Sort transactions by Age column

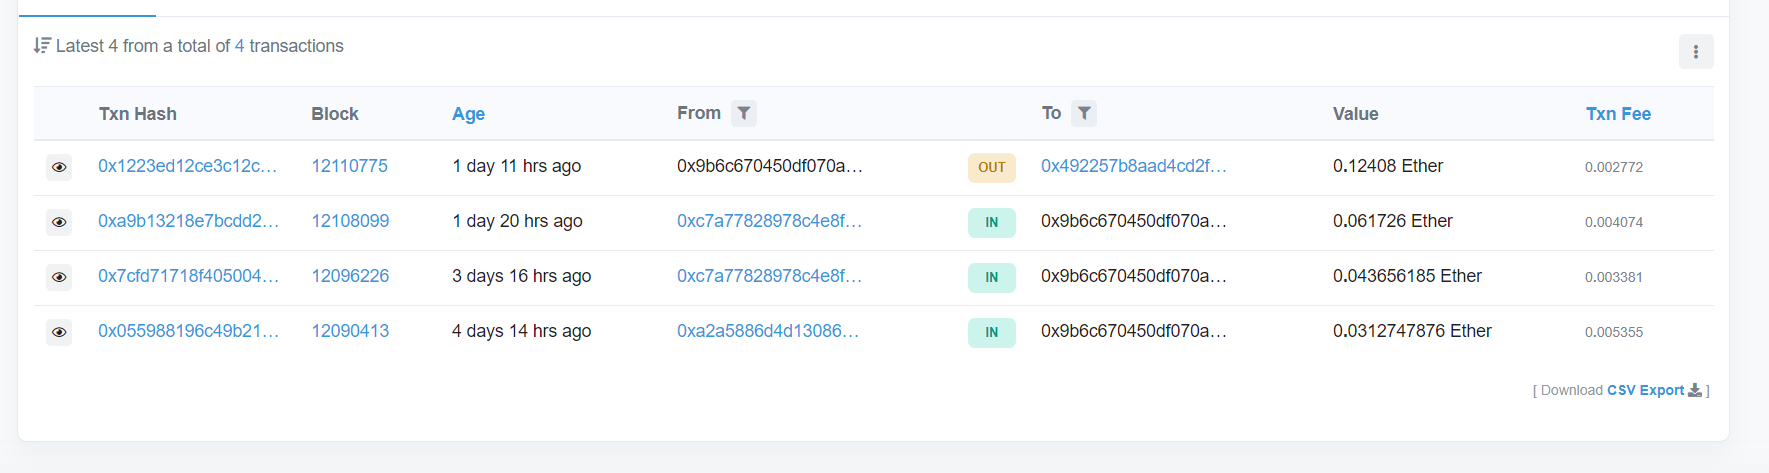(x=468, y=114)
